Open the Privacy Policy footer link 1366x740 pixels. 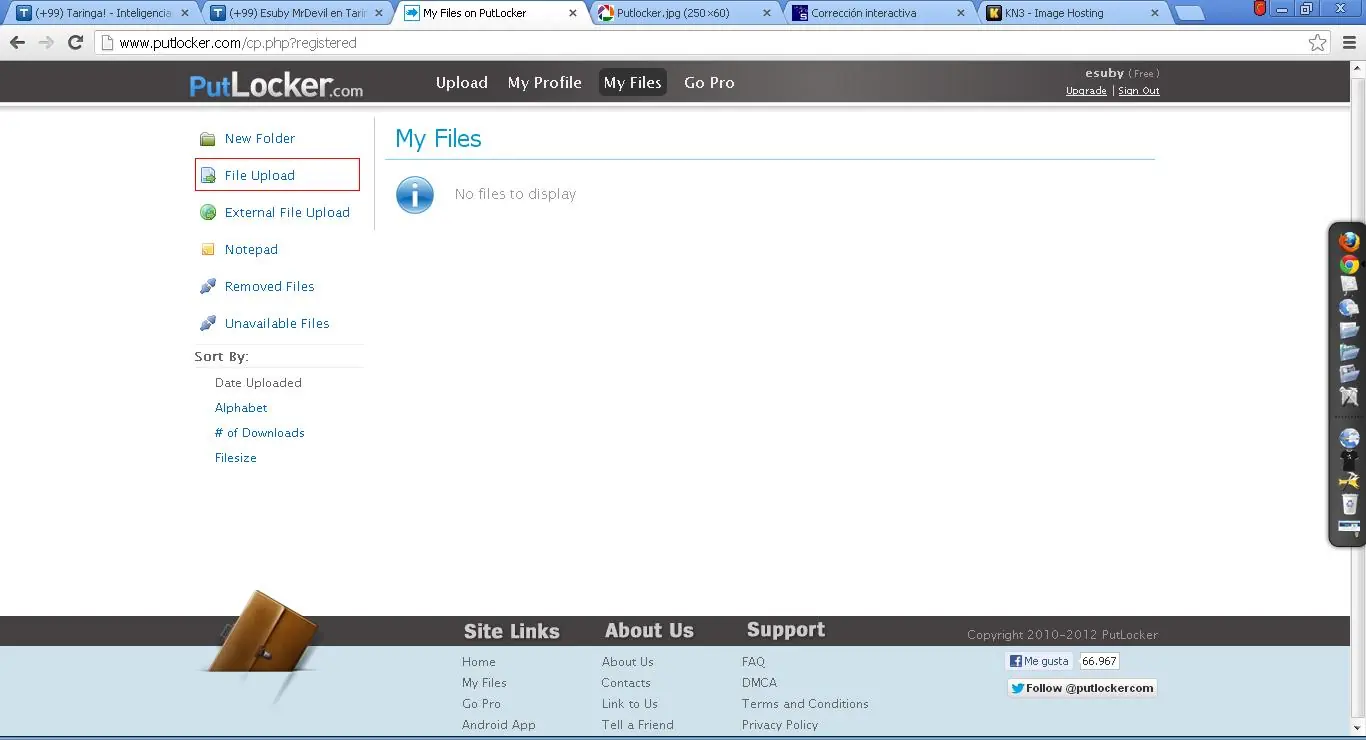780,725
